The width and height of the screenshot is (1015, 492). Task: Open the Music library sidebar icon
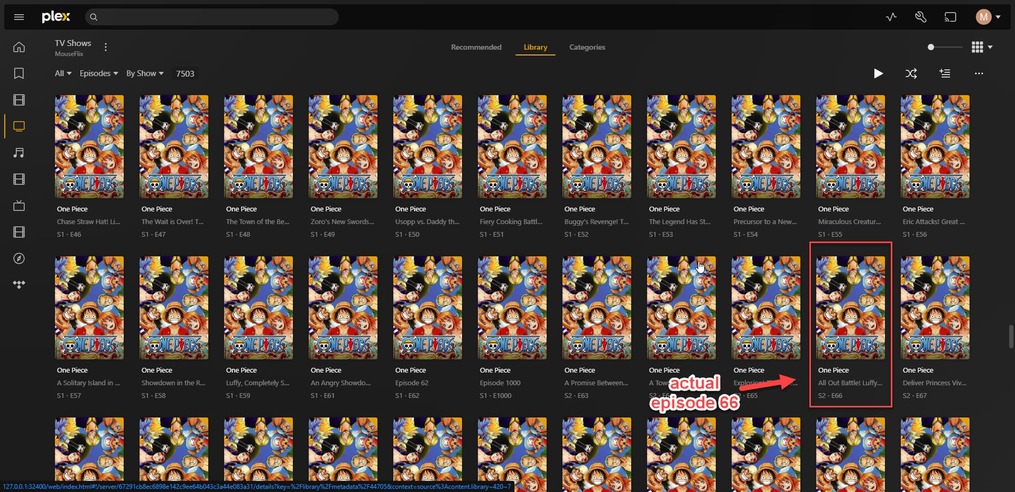tap(19, 153)
